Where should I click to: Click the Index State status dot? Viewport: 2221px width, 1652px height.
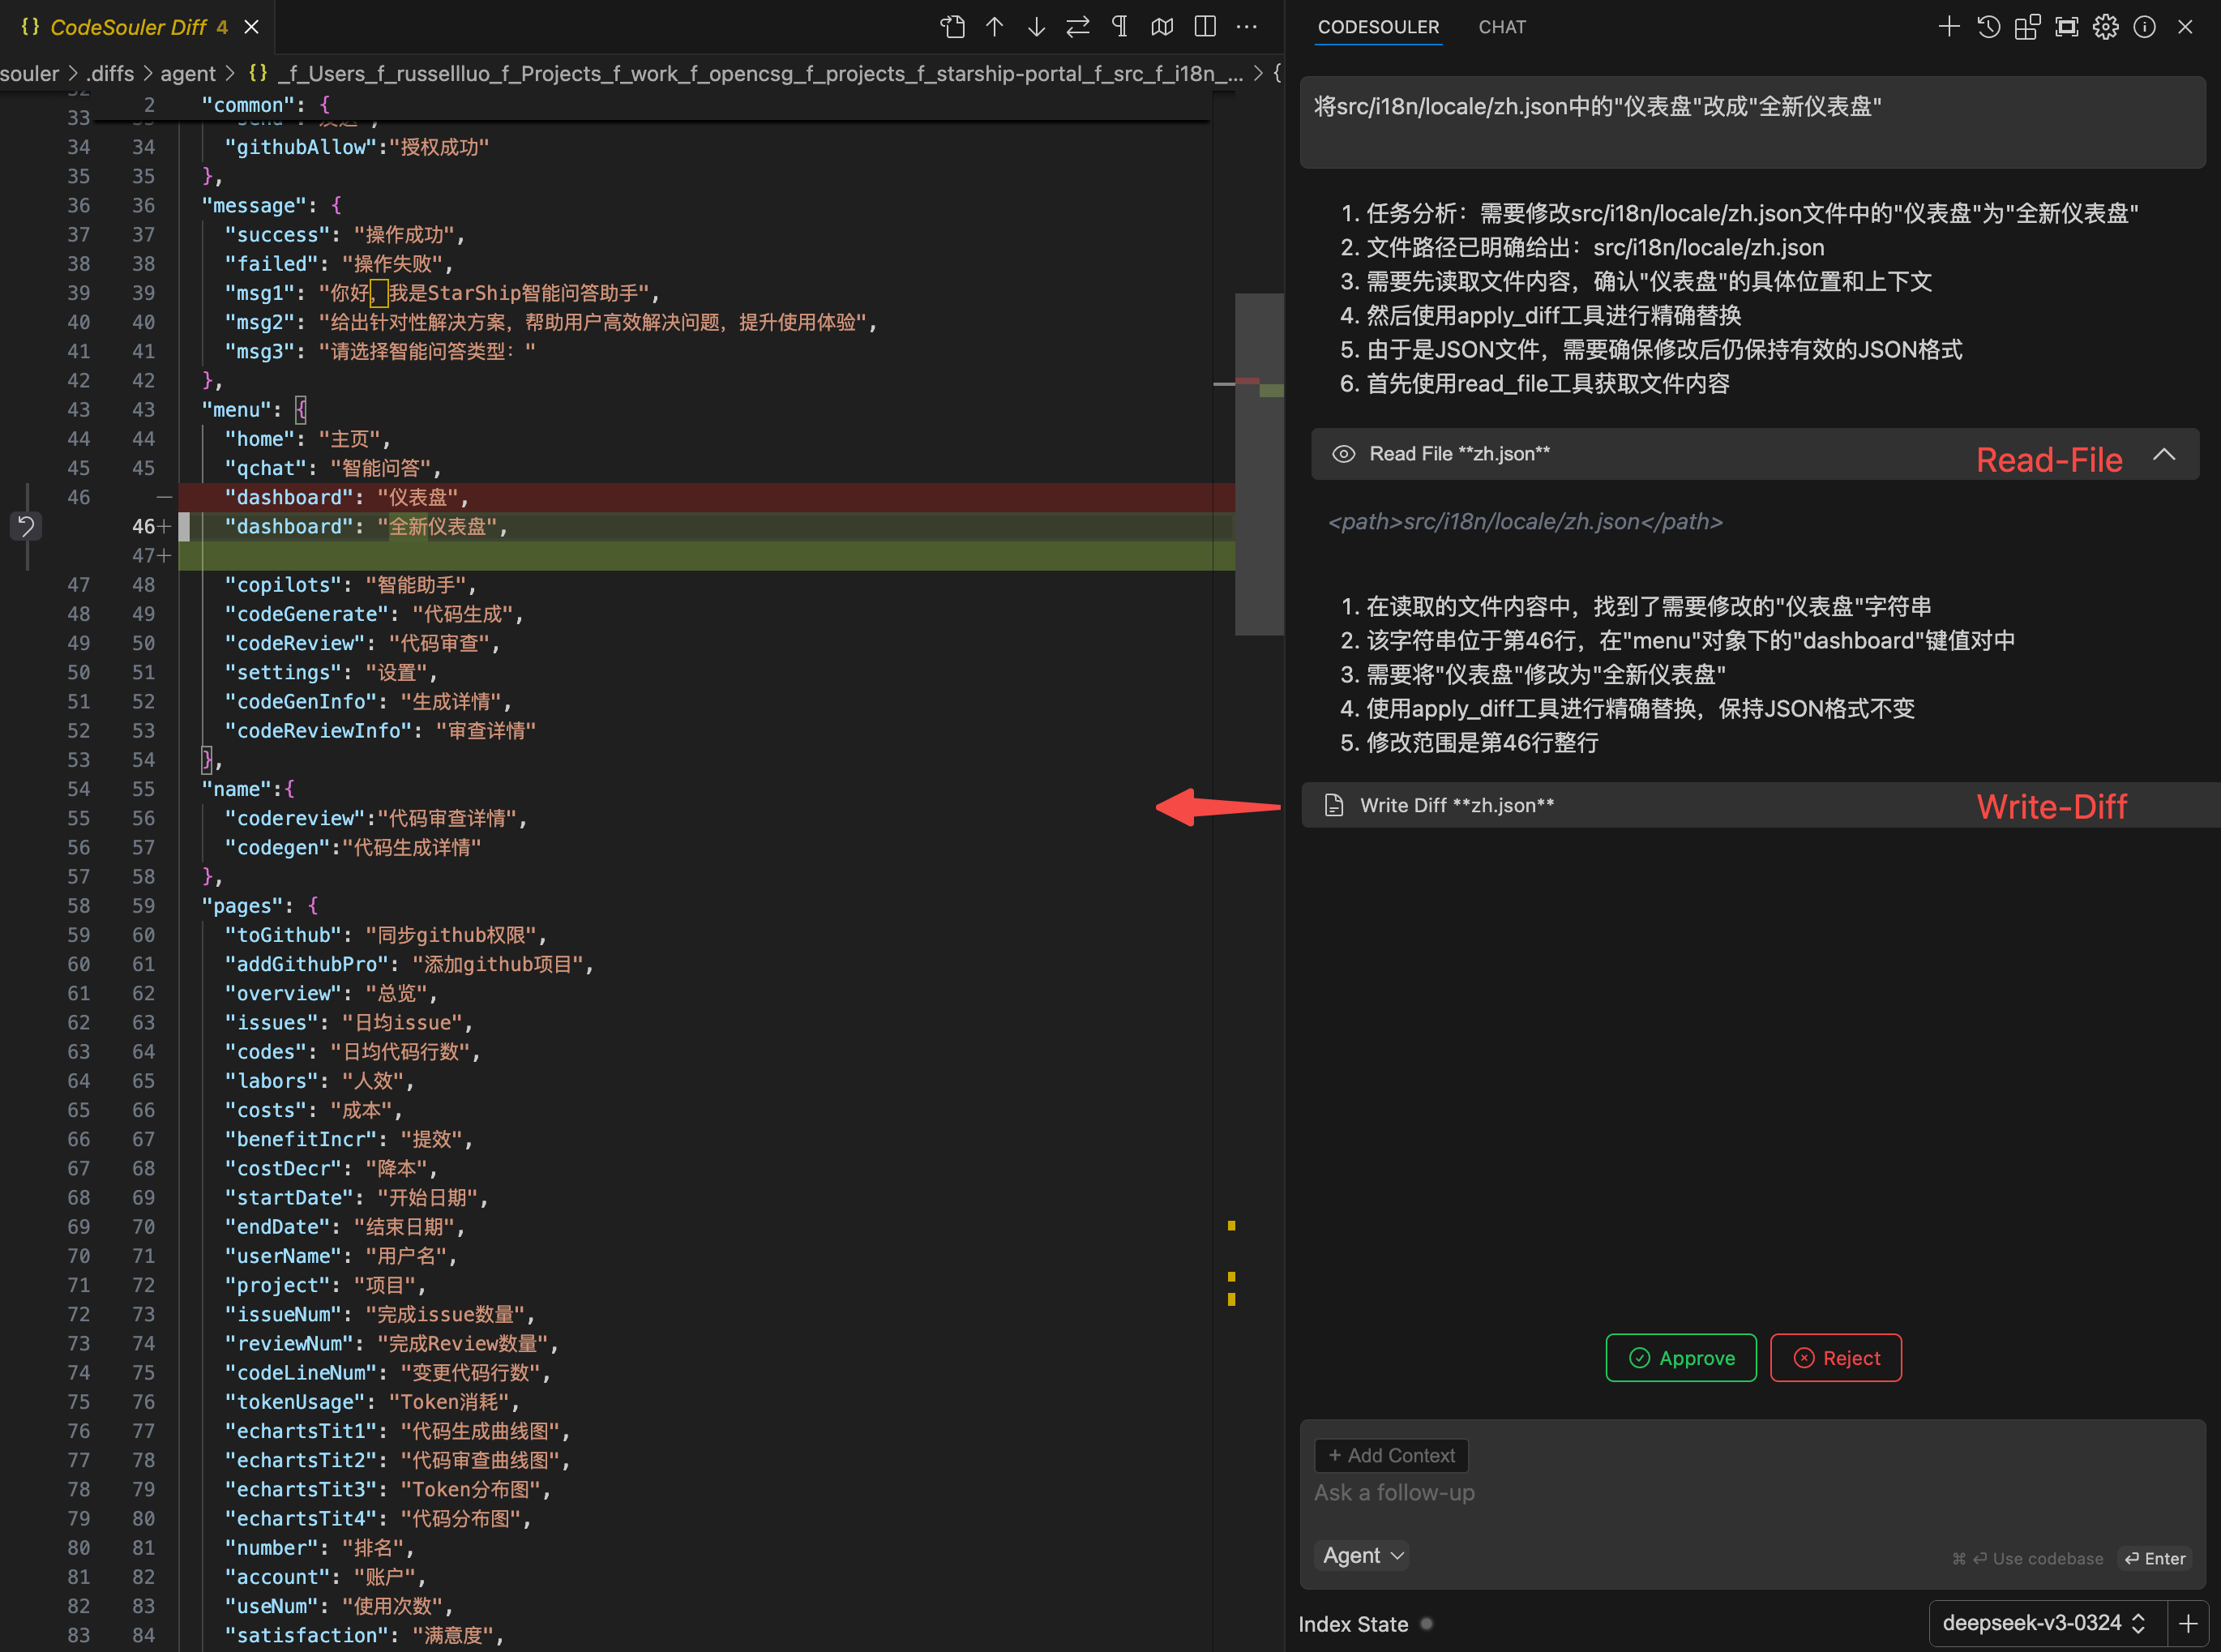1427,1624
